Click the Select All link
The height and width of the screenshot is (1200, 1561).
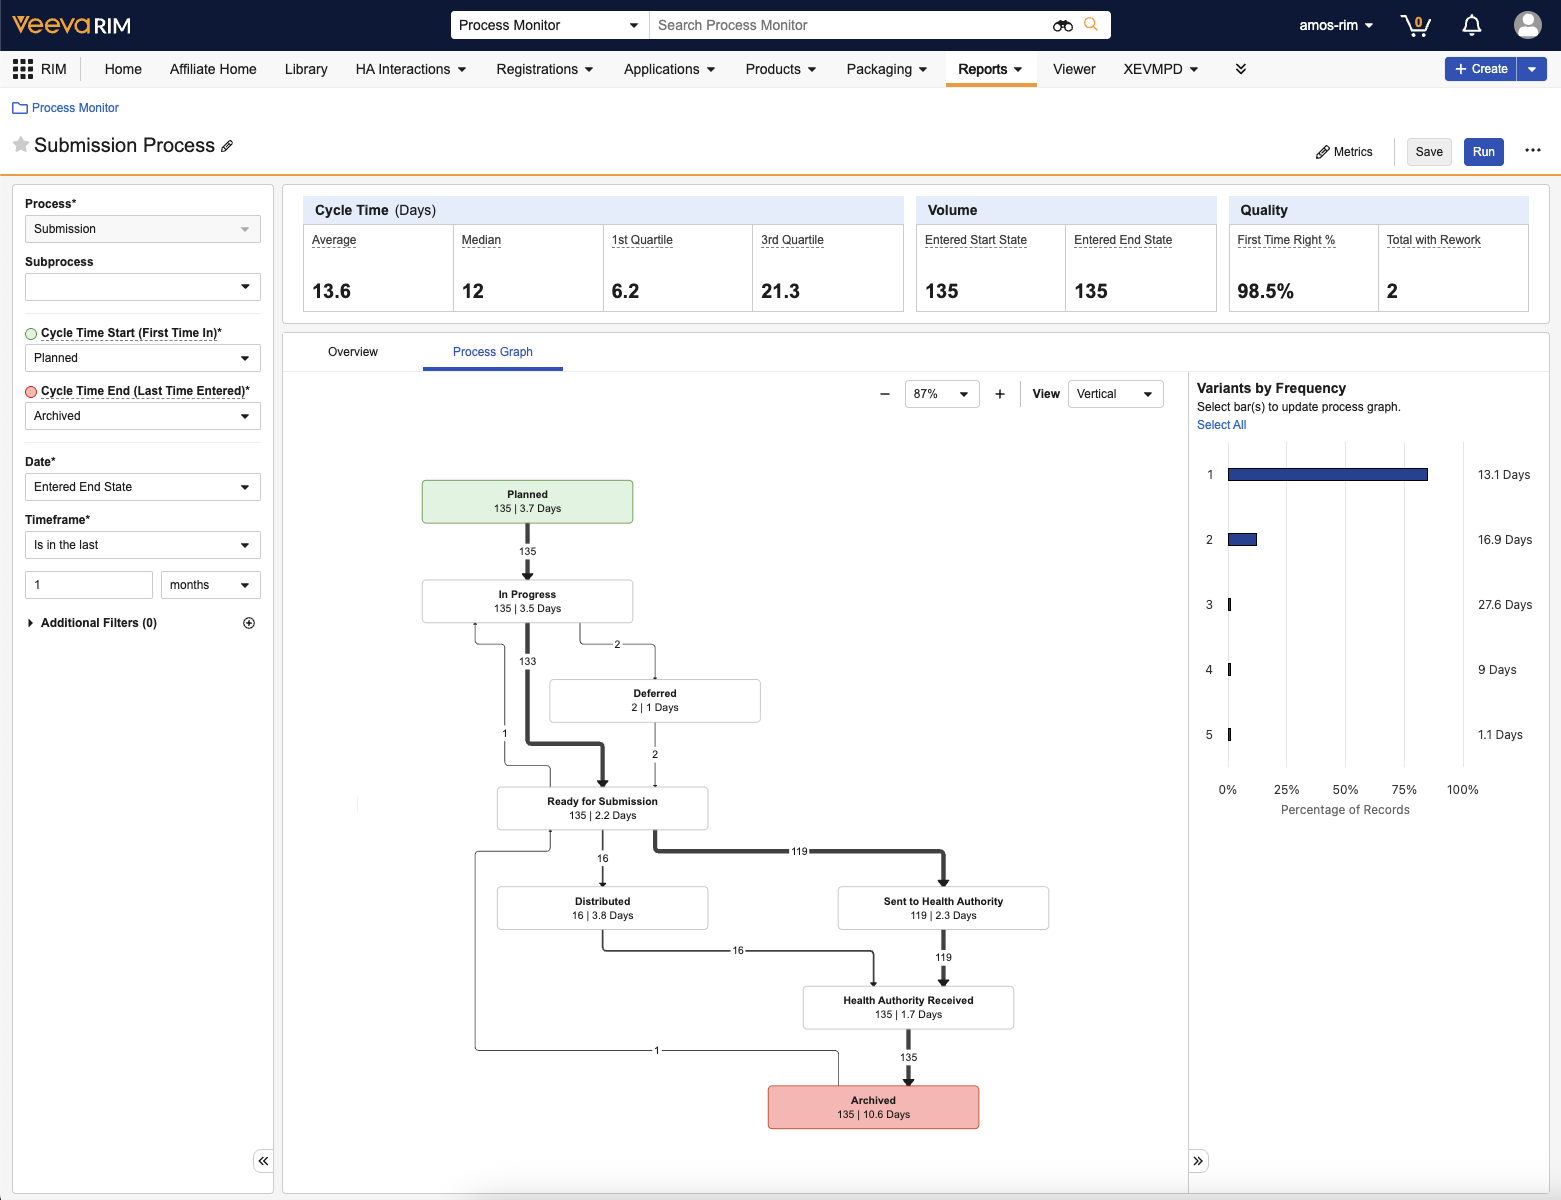pyautogui.click(x=1221, y=425)
